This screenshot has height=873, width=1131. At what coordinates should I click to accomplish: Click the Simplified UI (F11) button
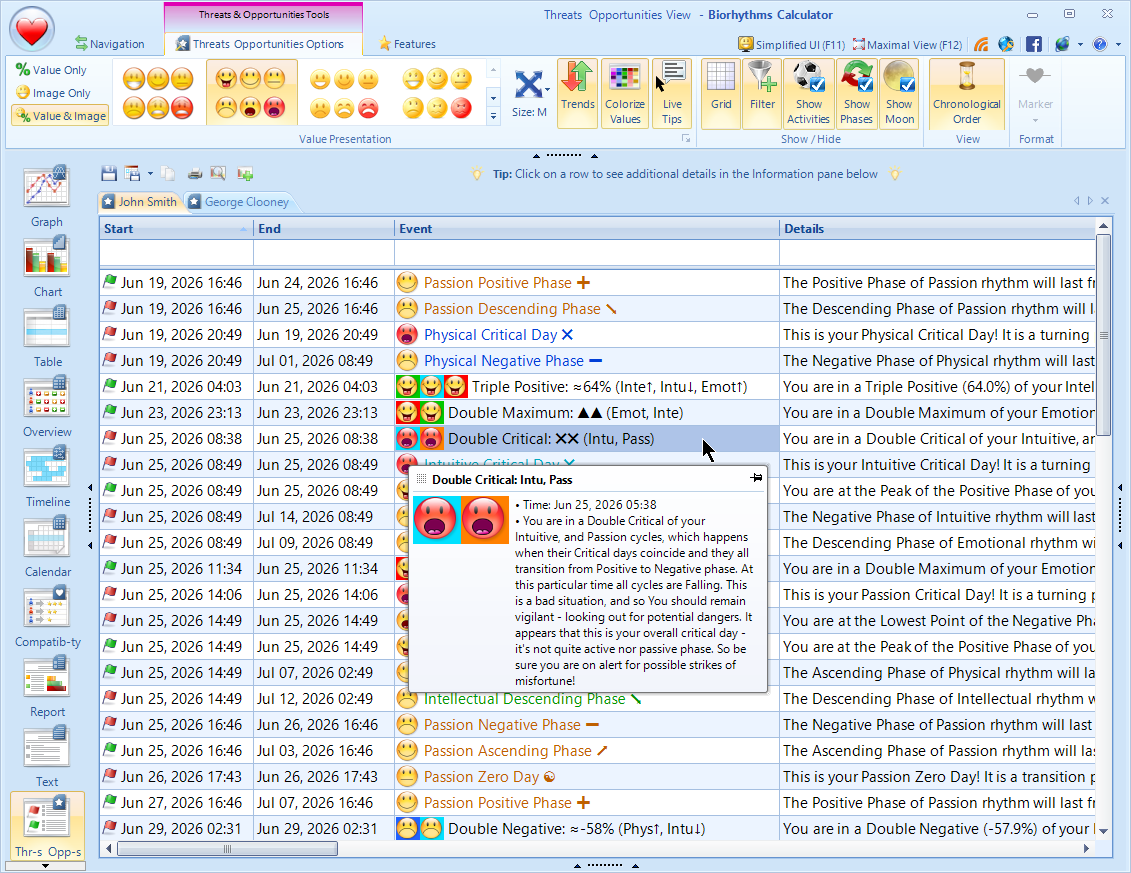[791, 45]
